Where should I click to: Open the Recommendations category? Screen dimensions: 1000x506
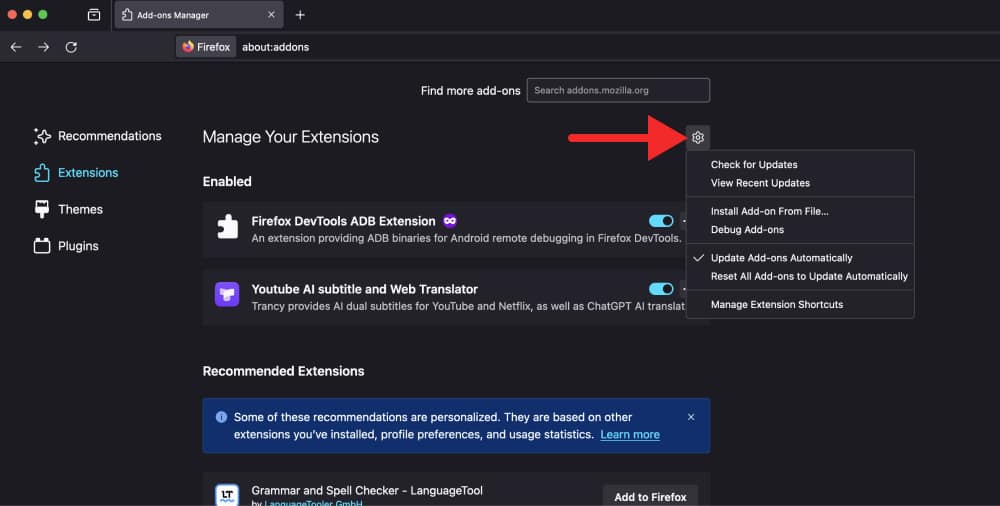tap(98, 136)
